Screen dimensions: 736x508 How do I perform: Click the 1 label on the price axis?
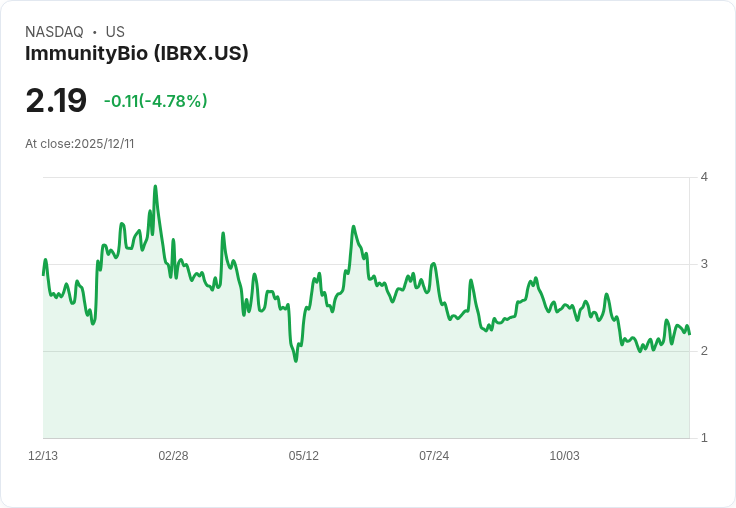coord(704,438)
